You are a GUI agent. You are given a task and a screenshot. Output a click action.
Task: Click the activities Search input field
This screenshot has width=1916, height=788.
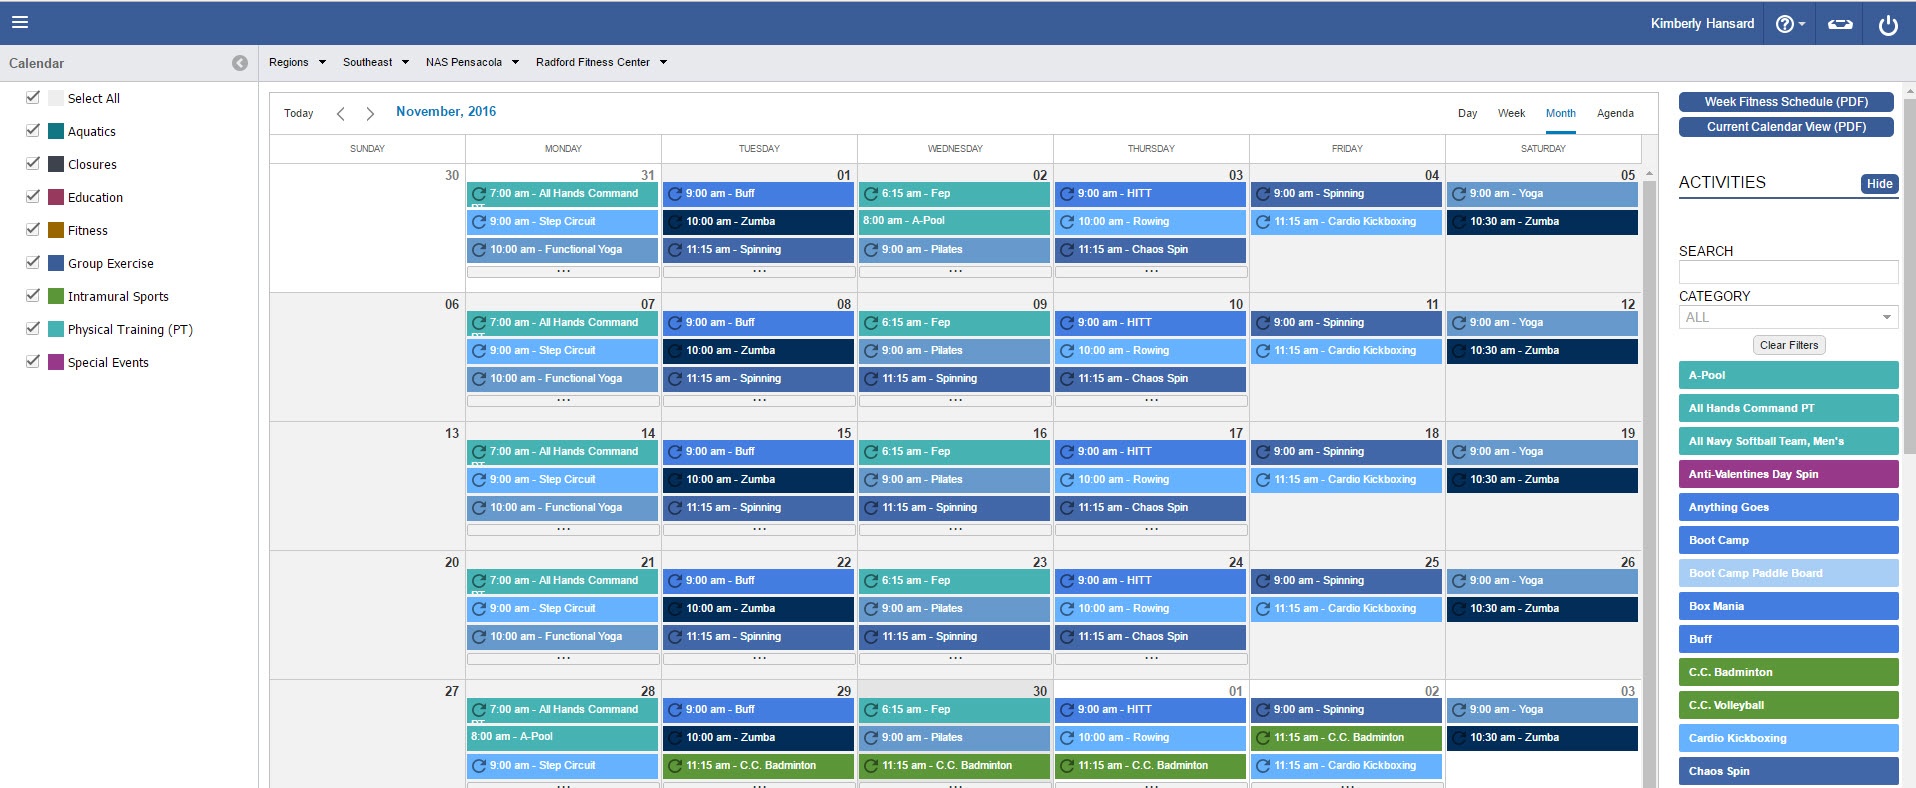1788,272
